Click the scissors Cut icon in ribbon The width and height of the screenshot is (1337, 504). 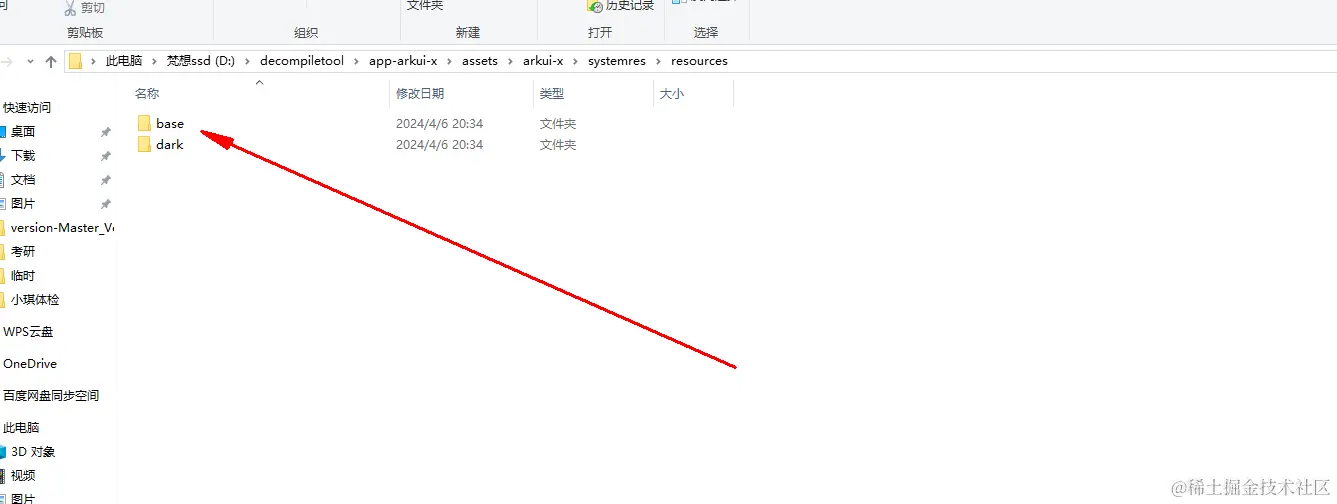tap(70, 8)
